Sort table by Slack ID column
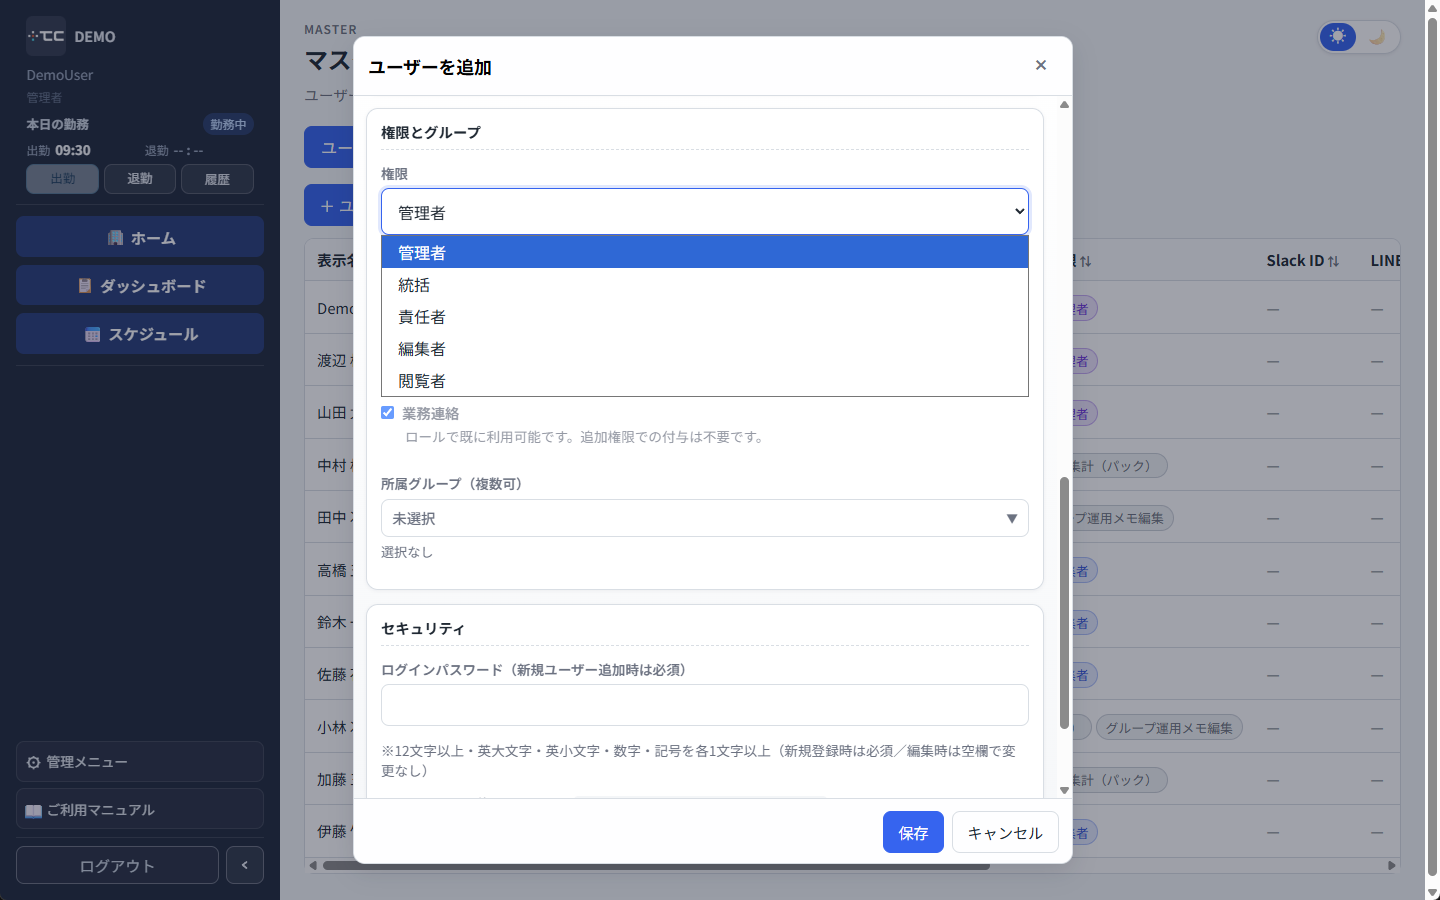 [1302, 260]
